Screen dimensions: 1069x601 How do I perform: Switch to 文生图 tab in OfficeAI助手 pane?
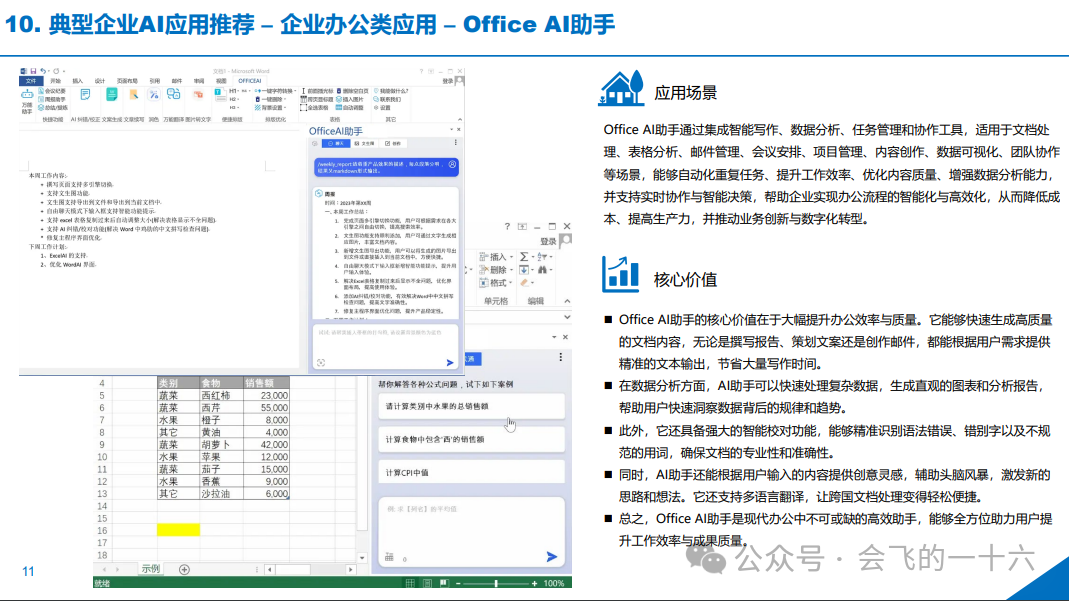pyautogui.click(x=365, y=143)
